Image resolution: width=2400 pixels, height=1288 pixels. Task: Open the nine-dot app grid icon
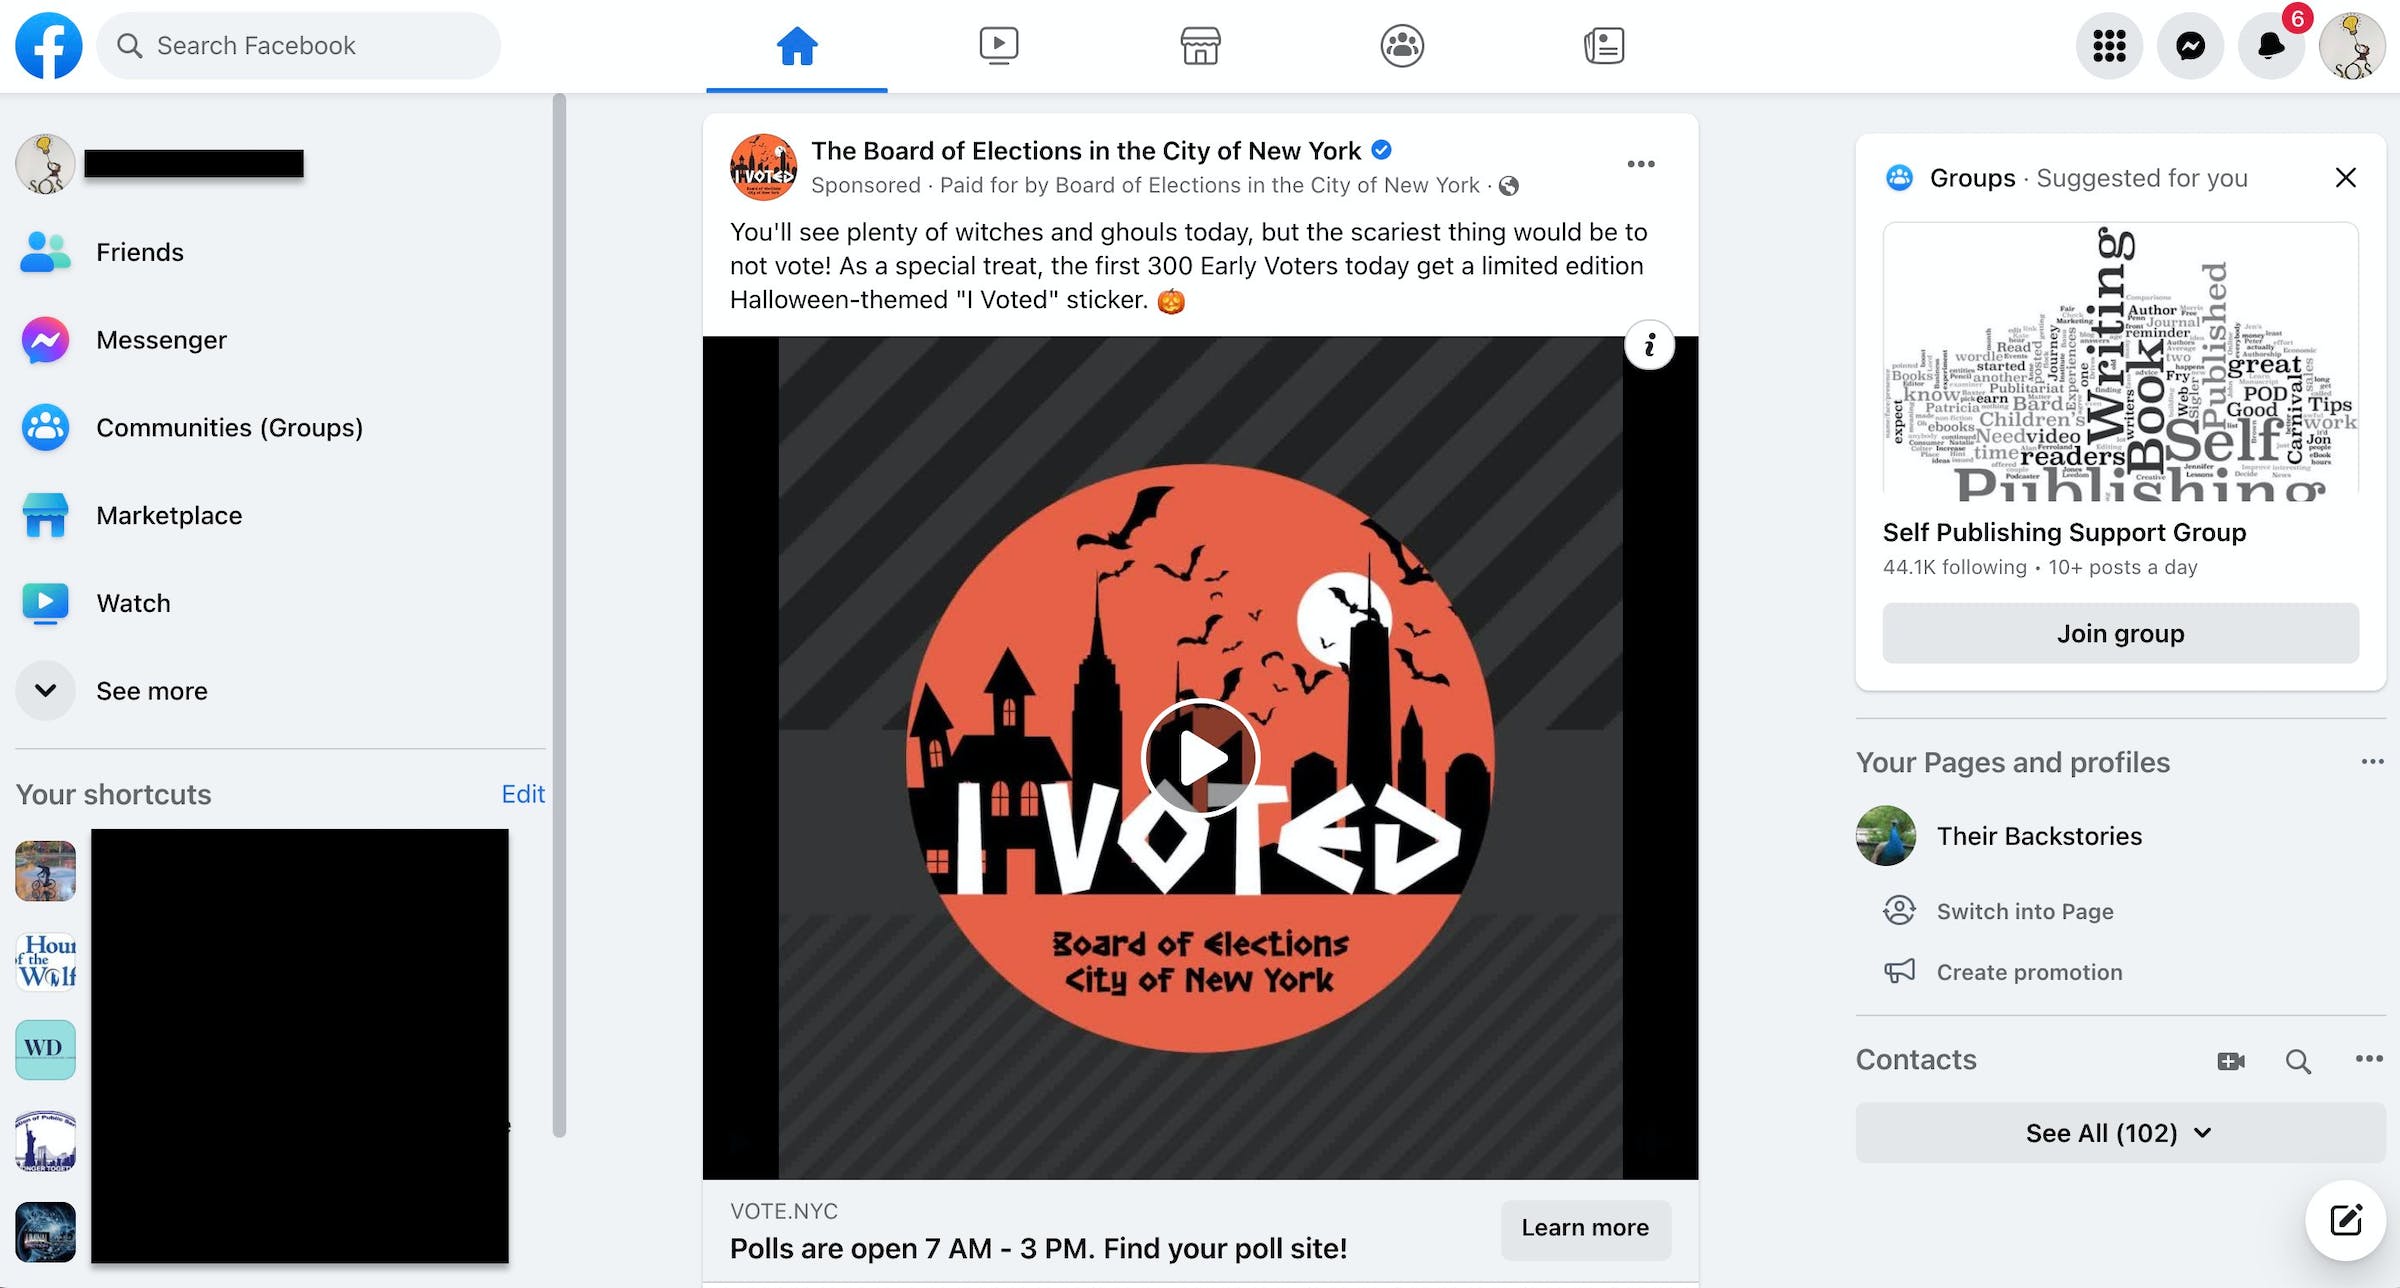click(2108, 44)
